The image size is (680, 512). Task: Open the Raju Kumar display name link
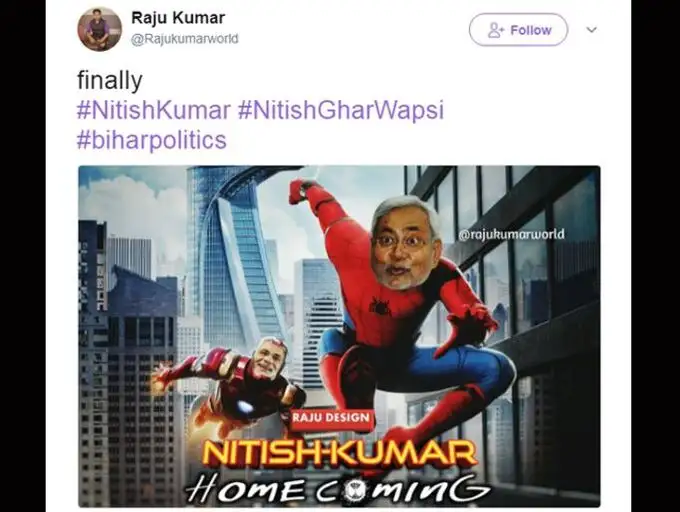178,18
